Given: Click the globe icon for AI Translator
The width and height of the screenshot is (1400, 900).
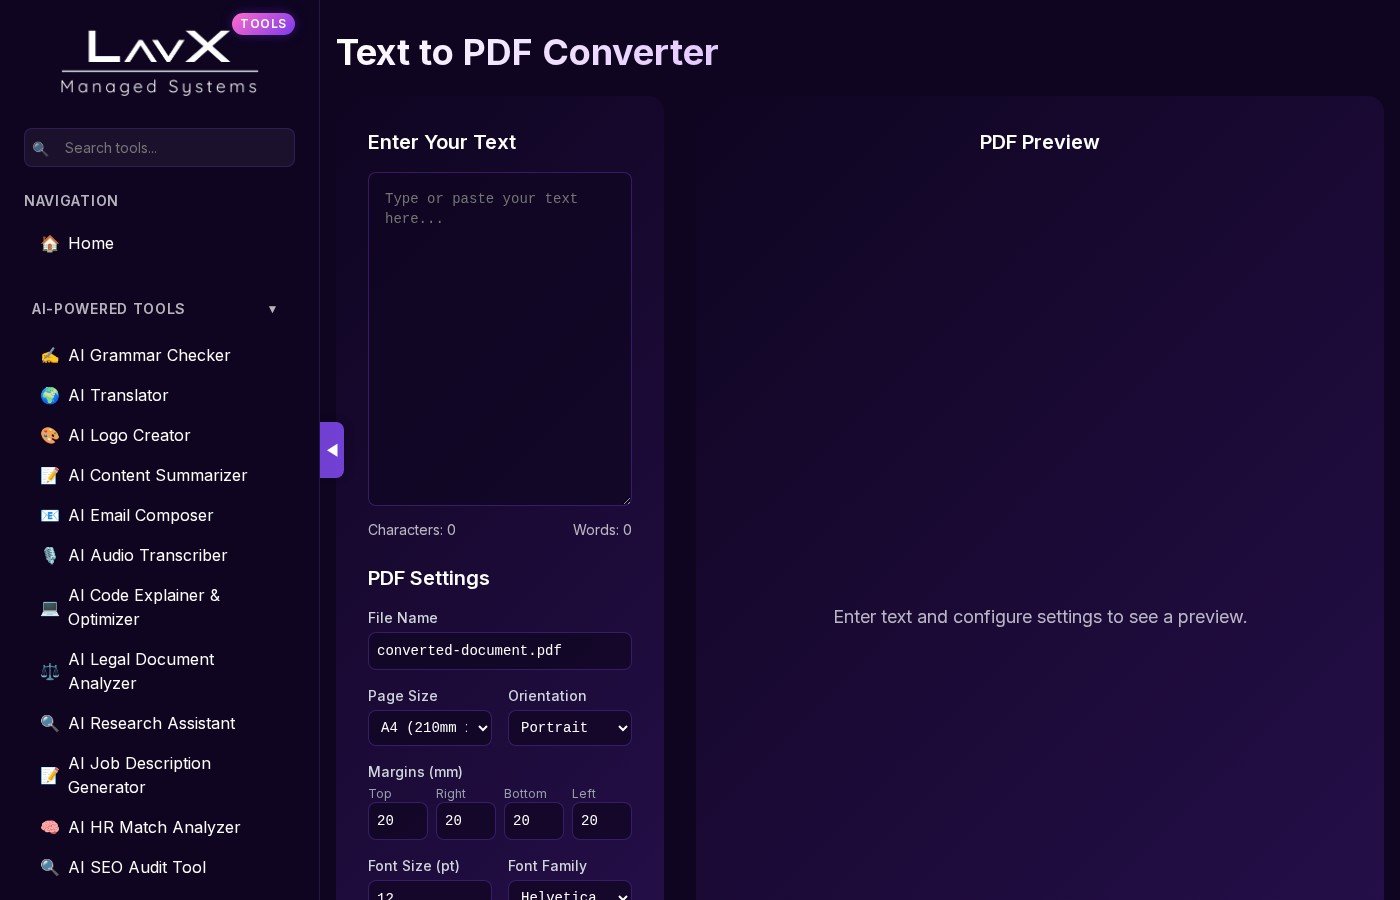Looking at the screenshot, I should click(49, 396).
